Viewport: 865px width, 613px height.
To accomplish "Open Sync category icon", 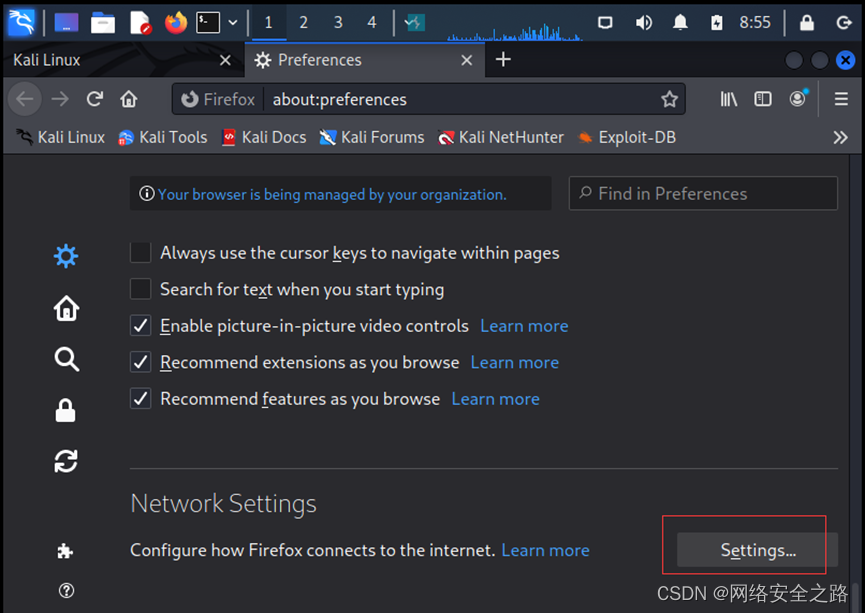I will (x=66, y=461).
